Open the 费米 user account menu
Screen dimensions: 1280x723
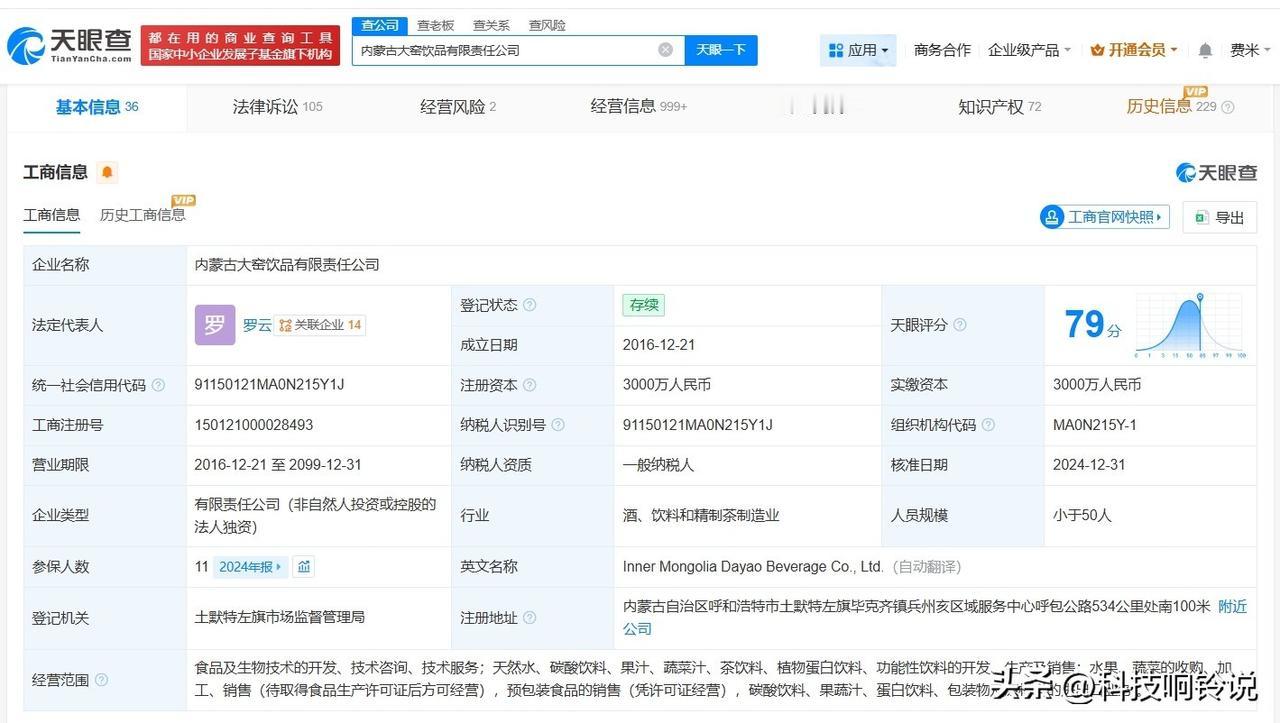click(1249, 50)
